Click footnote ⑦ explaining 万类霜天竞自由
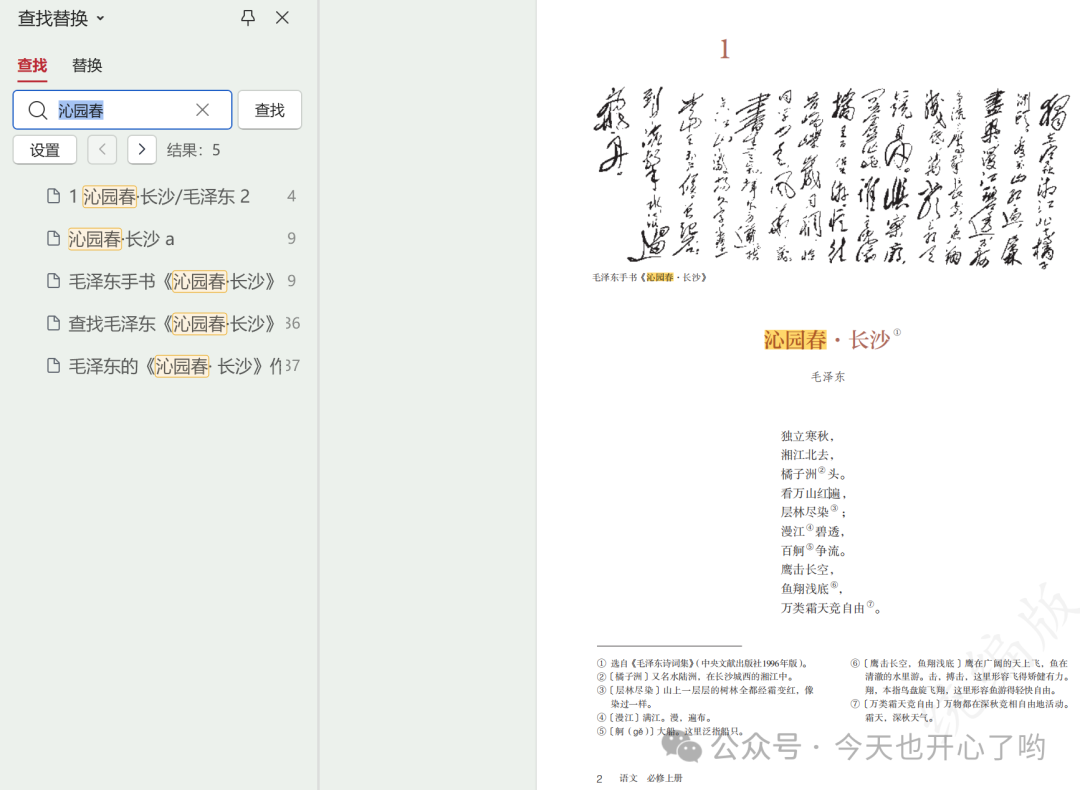Viewport: 1080px width, 790px height. (960, 711)
